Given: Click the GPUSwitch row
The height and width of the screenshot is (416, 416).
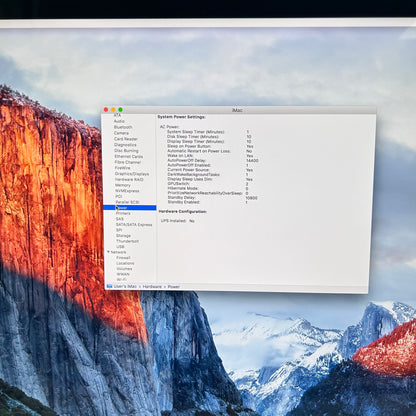Looking at the screenshot, I should (208, 184).
